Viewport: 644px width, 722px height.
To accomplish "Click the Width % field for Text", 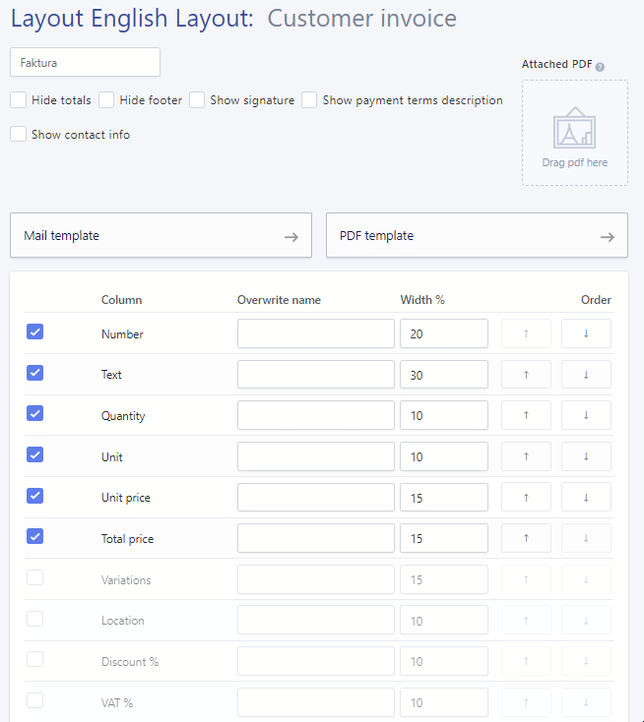I will [443, 375].
